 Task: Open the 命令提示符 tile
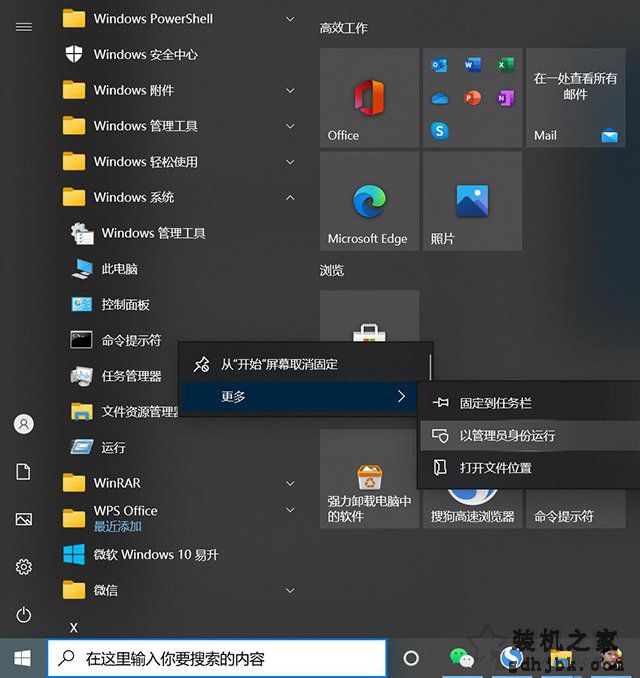coord(576,508)
